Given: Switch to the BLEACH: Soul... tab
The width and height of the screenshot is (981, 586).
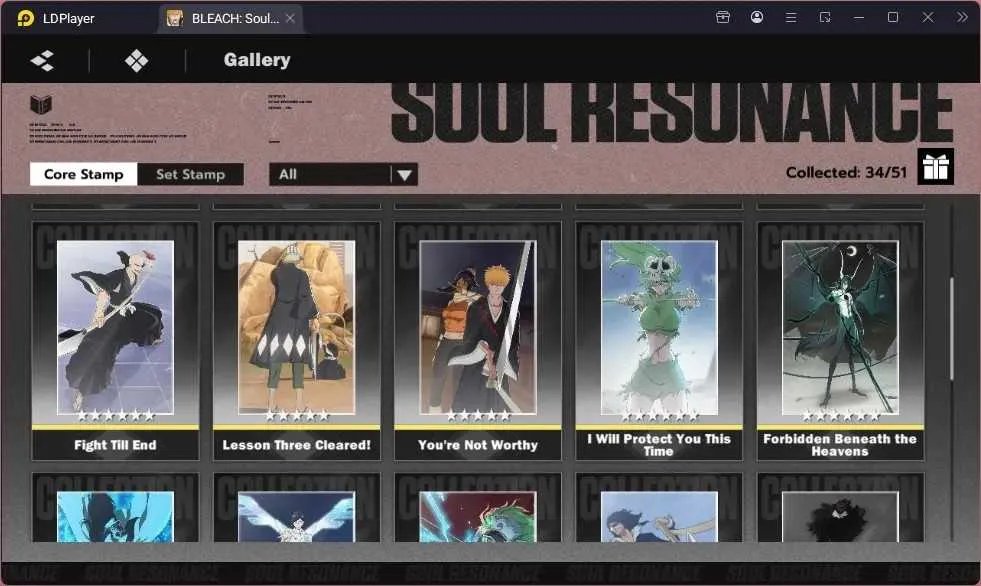Looking at the screenshot, I should (x=231, y=19).
